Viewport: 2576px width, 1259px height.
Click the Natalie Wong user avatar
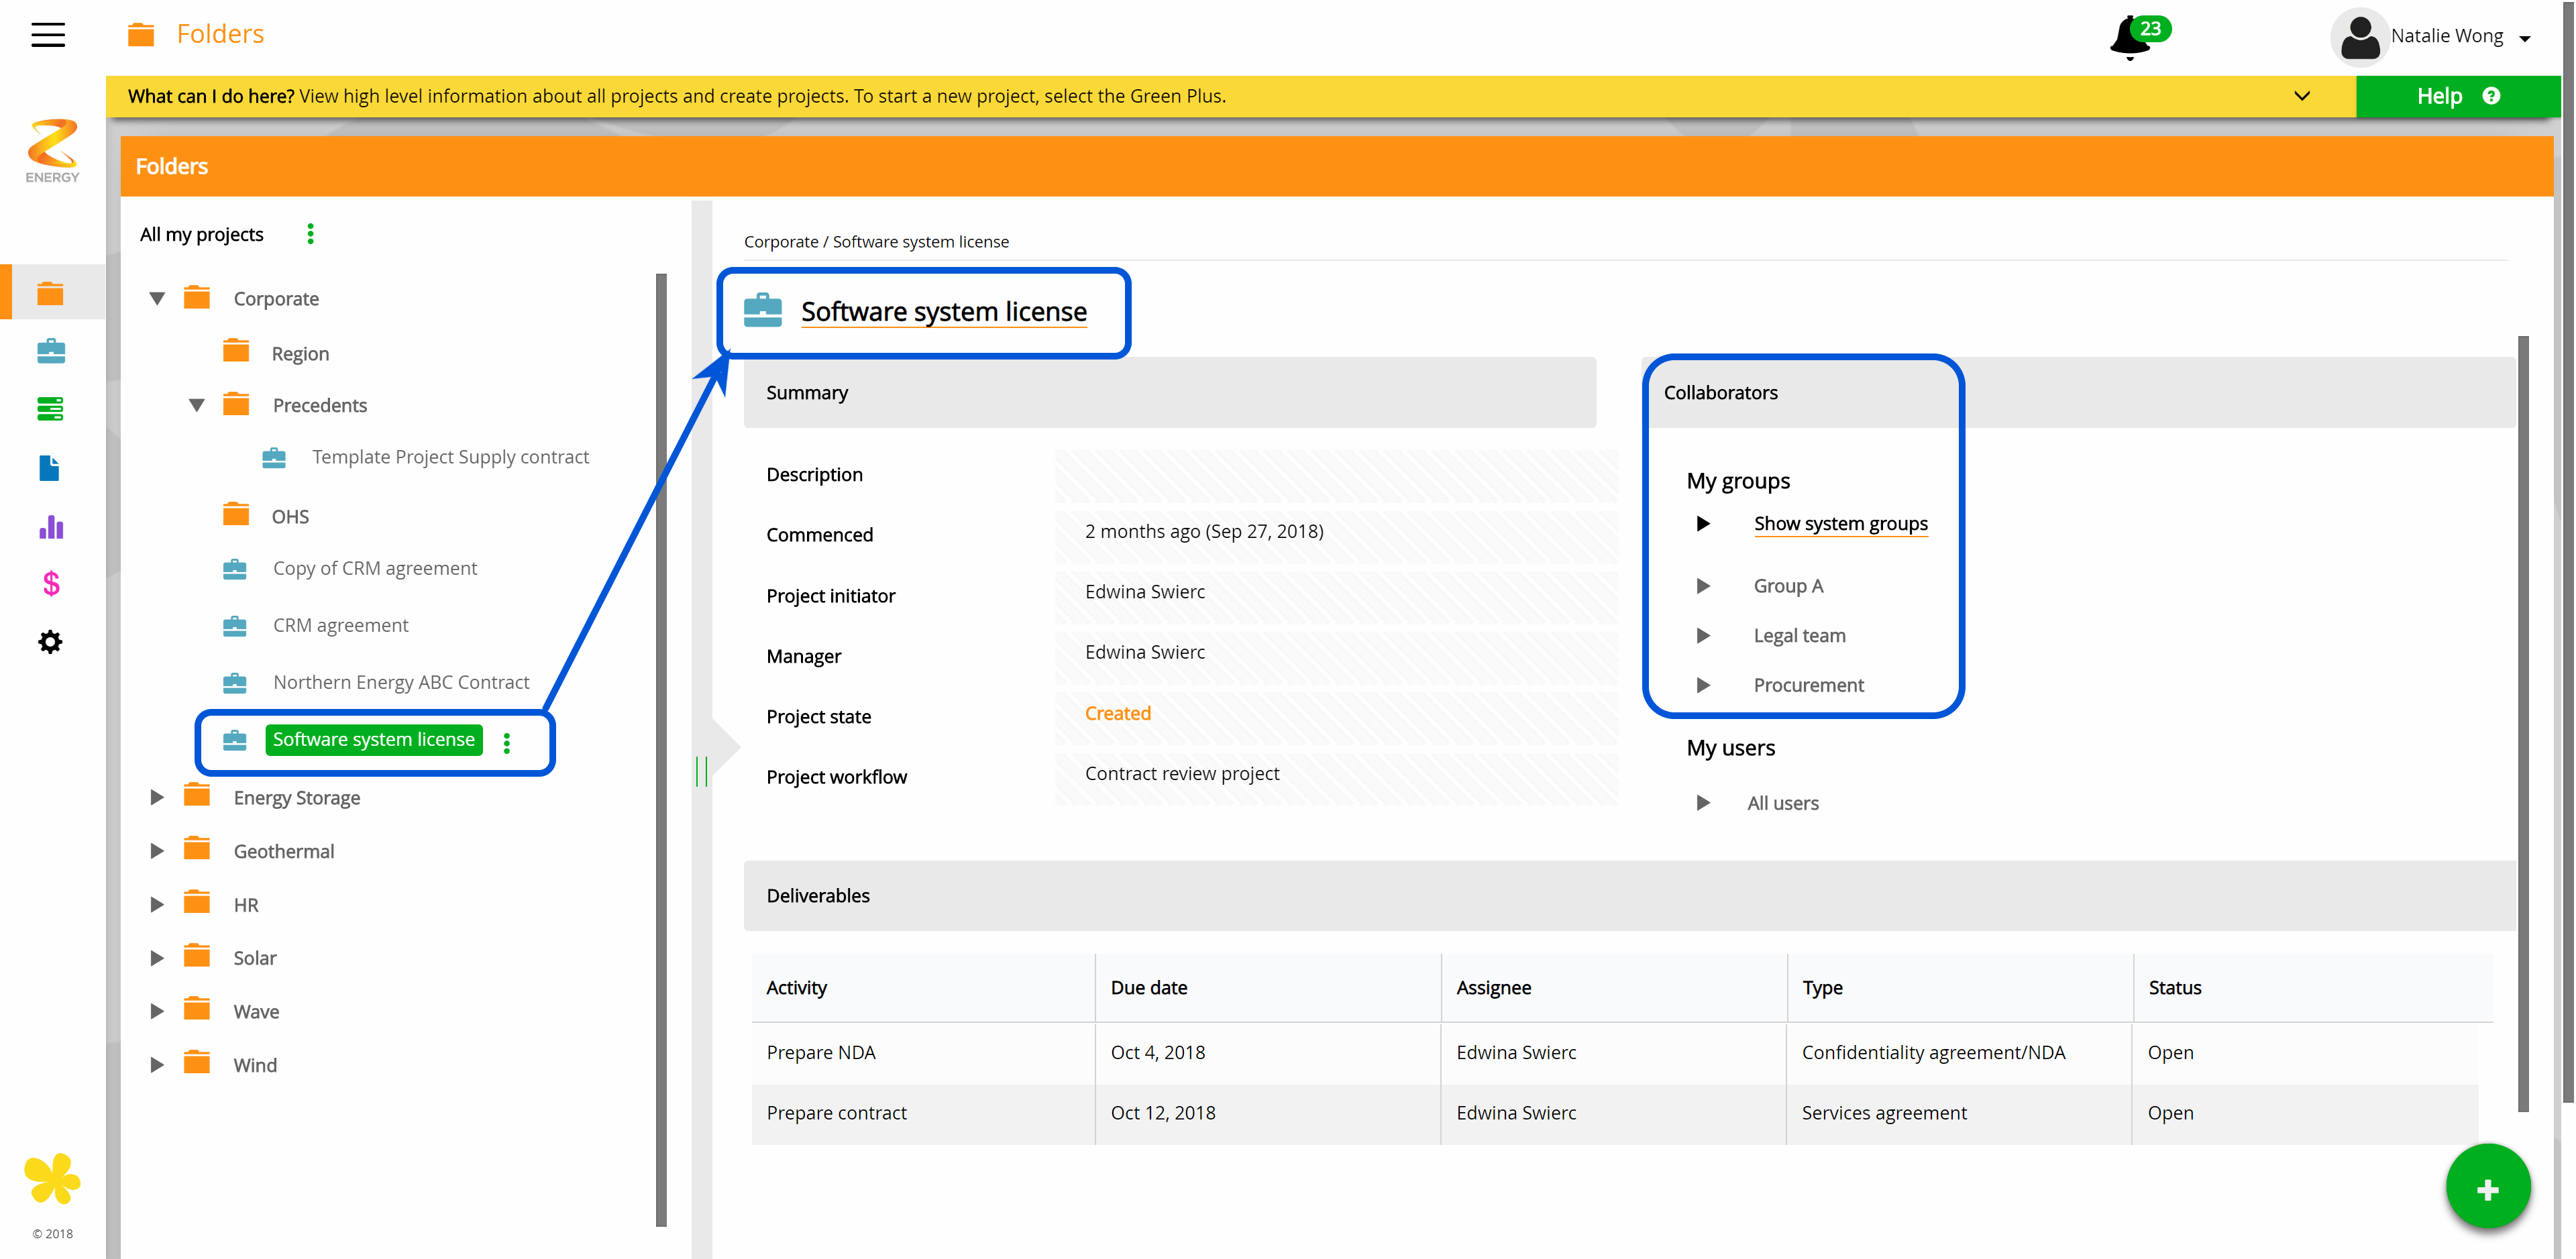pyautogui.click(x=2359, y=37)
